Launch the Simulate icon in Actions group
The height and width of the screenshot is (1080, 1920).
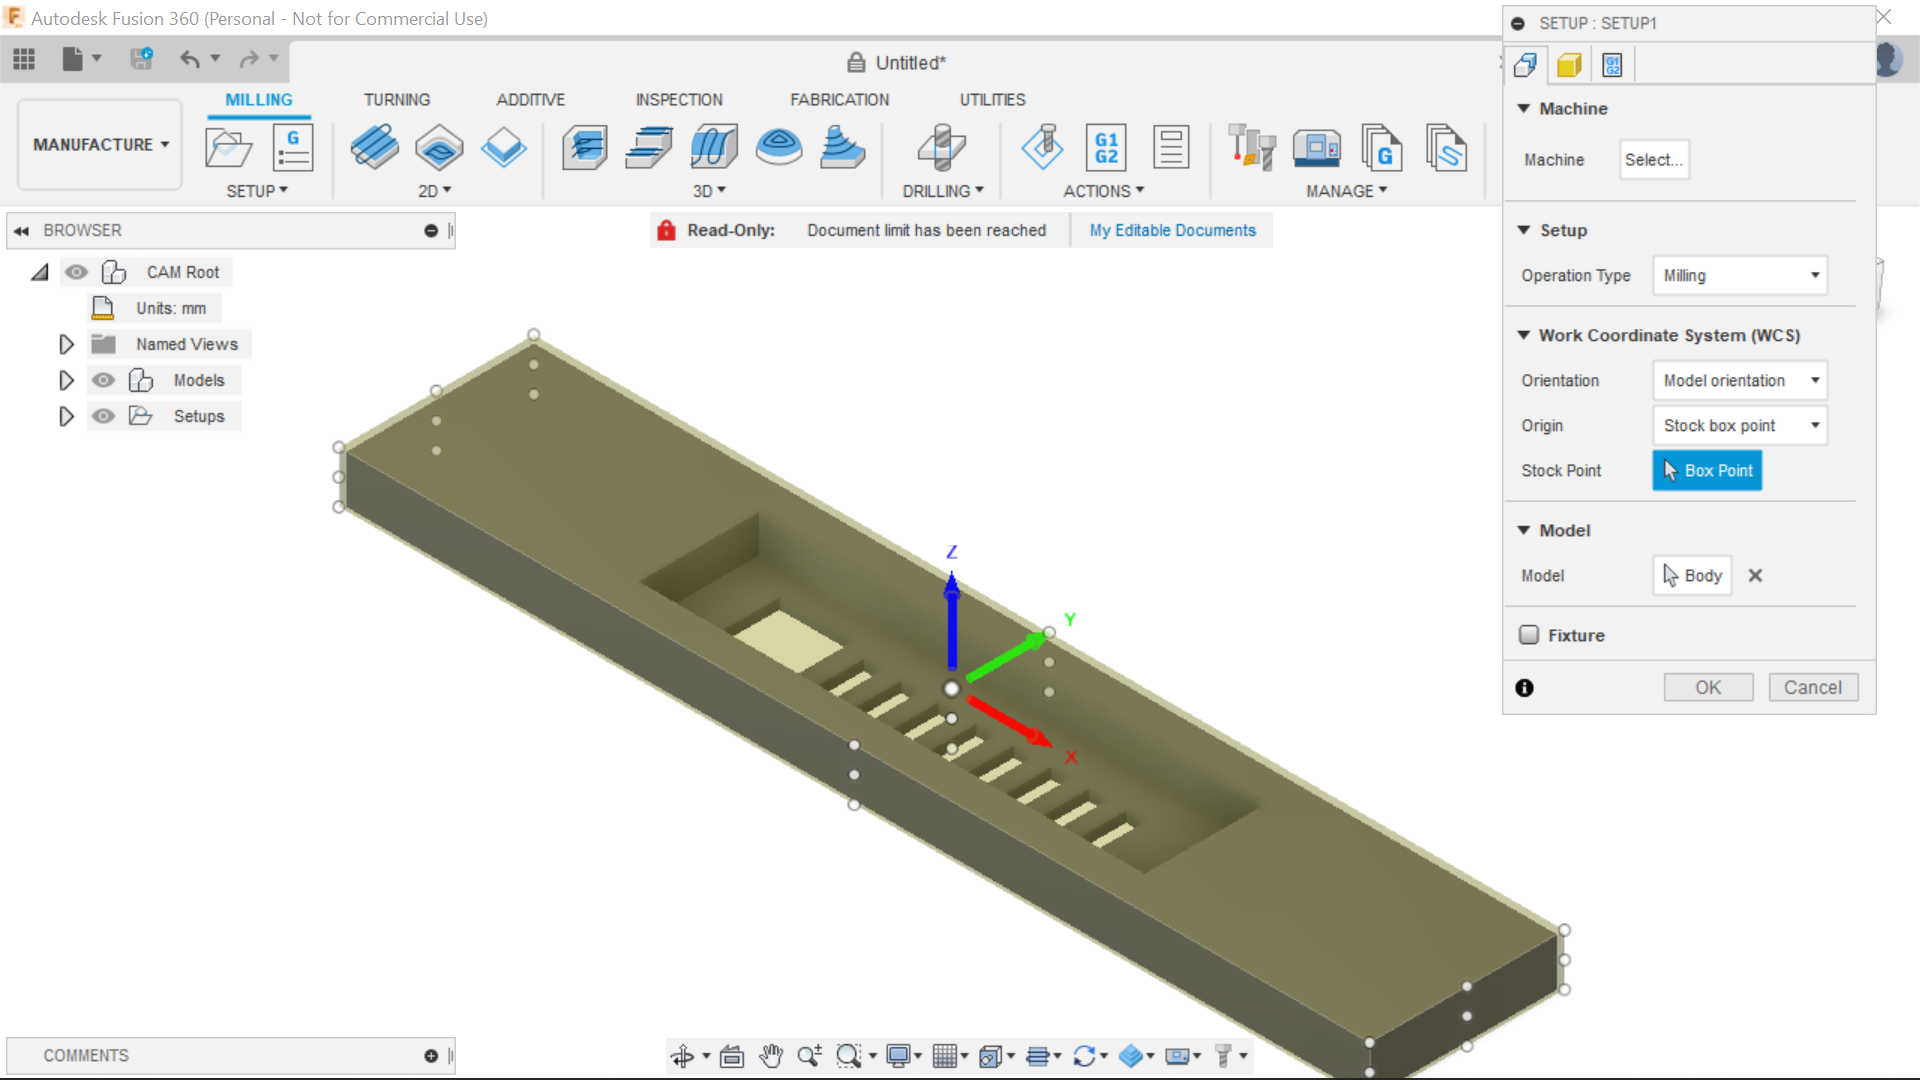1043,147
